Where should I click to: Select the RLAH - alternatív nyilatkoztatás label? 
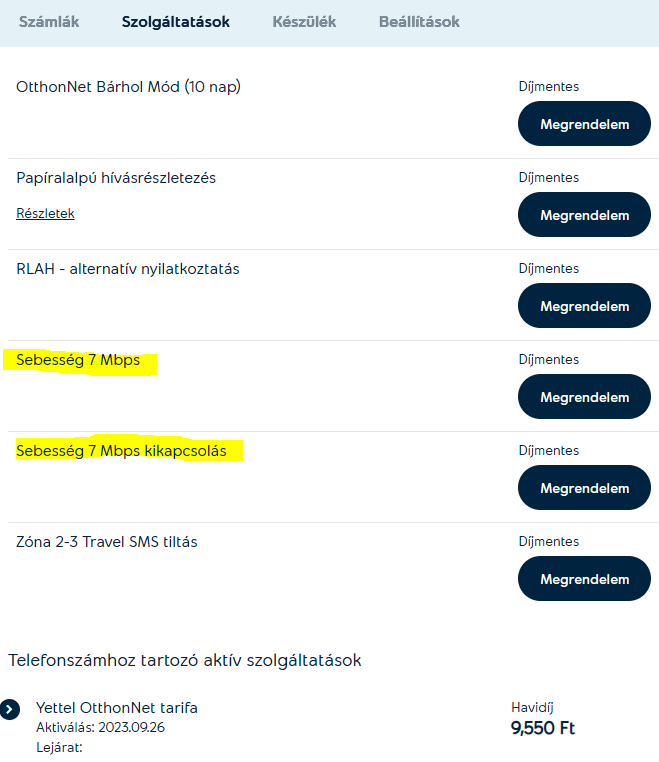point(128,269)
